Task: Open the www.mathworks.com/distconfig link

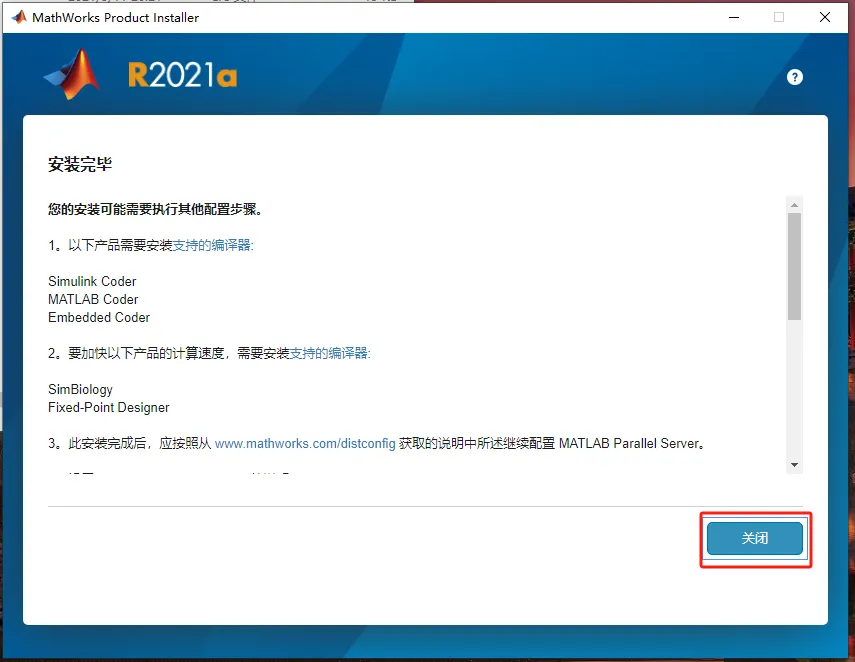Action: click(x=305, y=443)
